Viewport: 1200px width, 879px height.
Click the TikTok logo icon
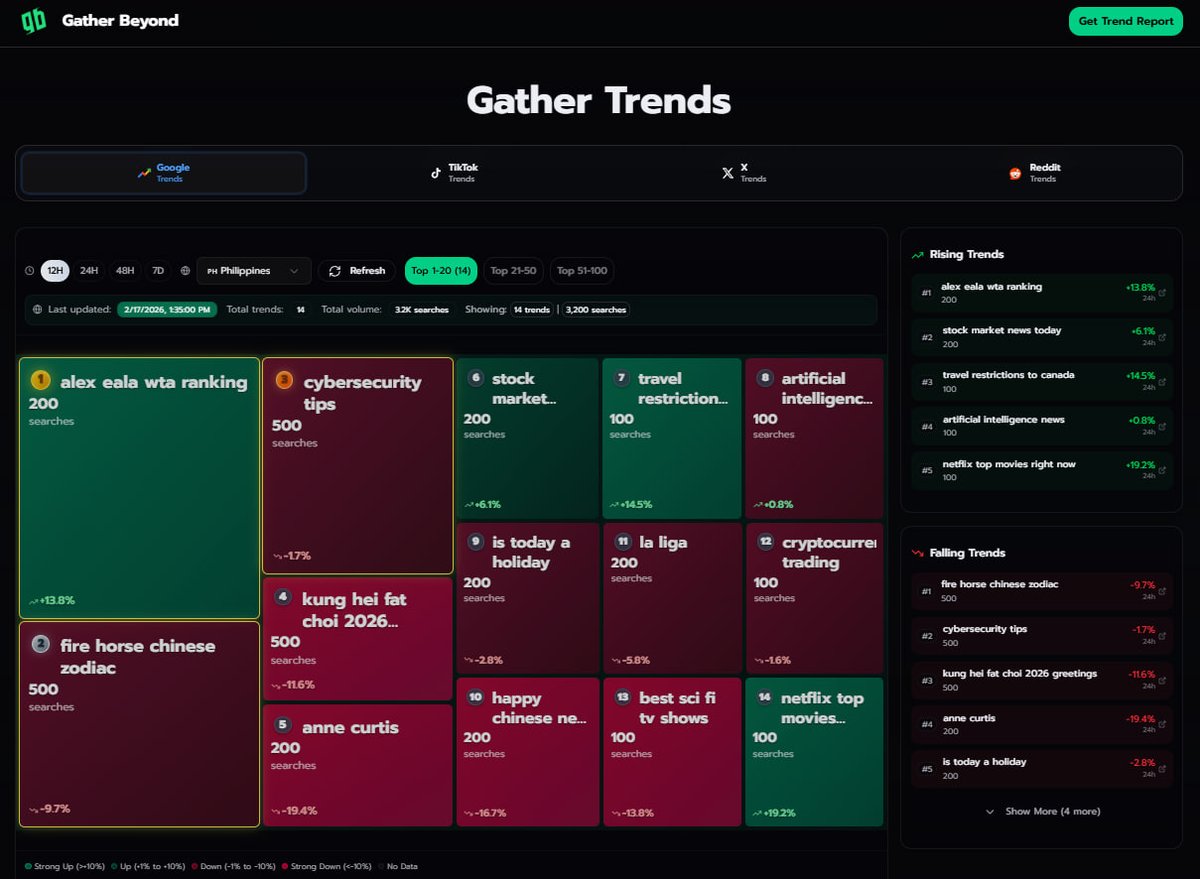pyautogui.click(x=435, y=173)
